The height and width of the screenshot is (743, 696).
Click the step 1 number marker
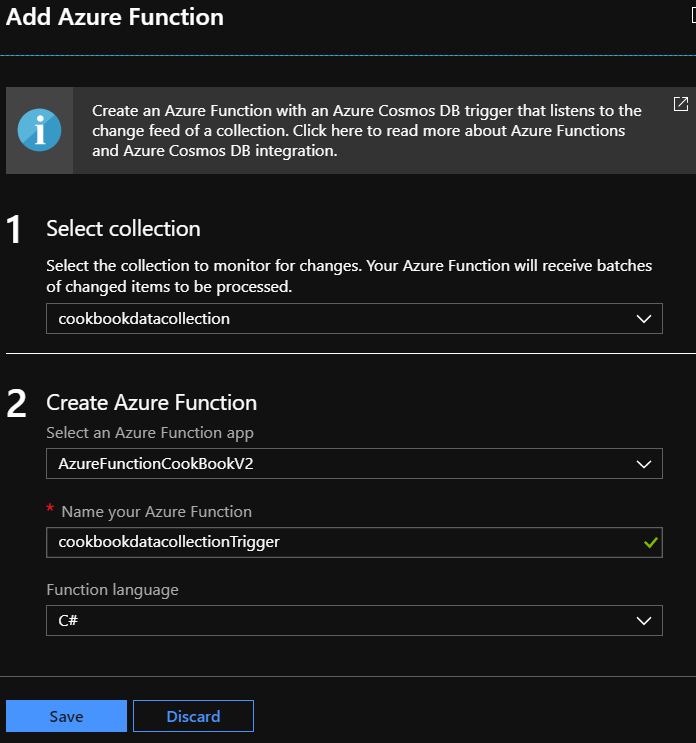pyautogui.click(x=15, y=230)
